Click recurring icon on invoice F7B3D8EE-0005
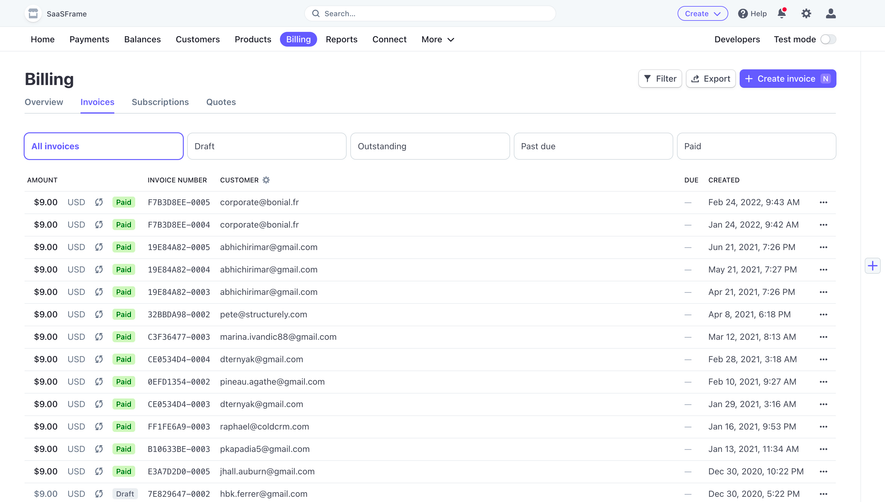 (x=99, y=202)
